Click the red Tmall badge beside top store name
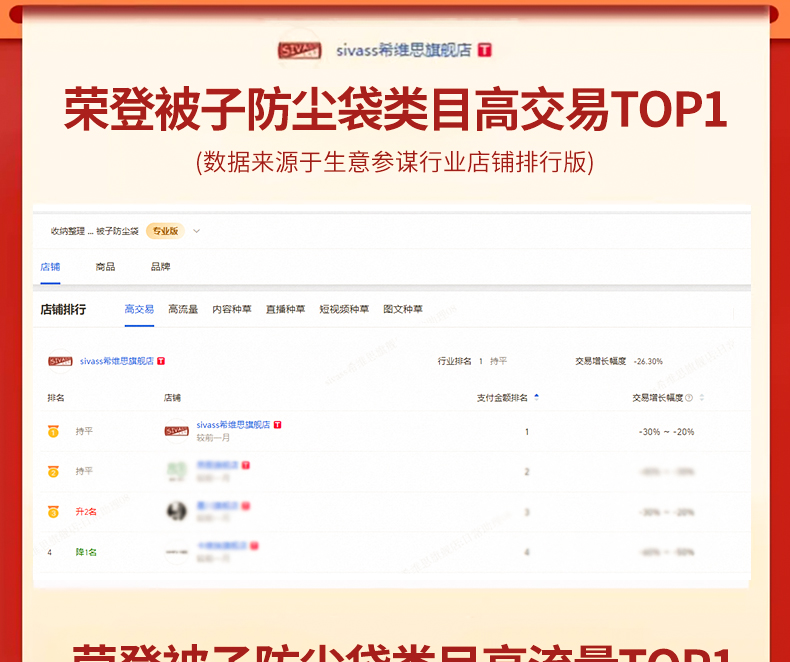The image size is (790, 662). (485, 50)
